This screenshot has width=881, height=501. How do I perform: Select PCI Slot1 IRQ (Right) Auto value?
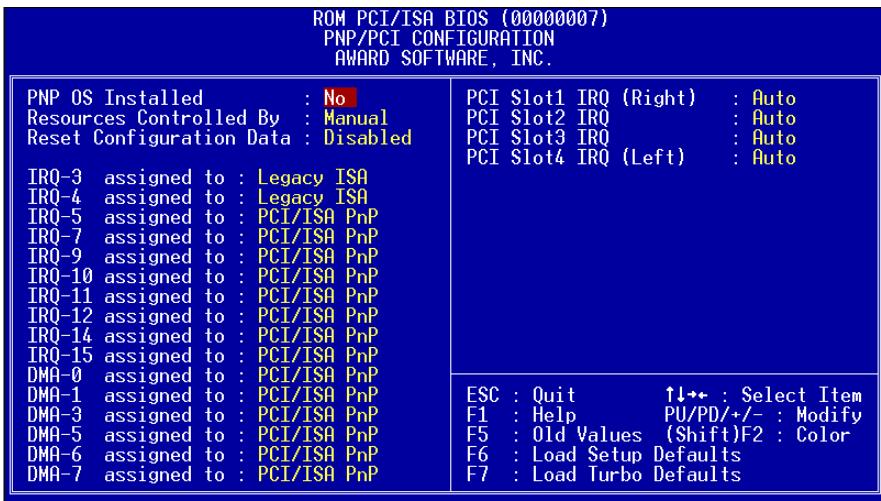pyautogui.click(x=774, y=98)
